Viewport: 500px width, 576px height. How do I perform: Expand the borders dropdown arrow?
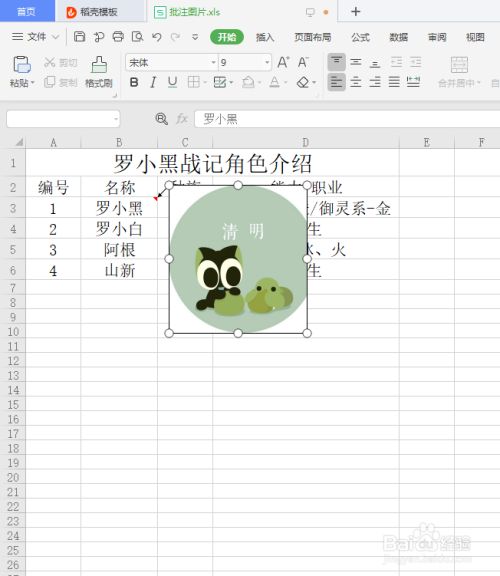tap(205, 82)
